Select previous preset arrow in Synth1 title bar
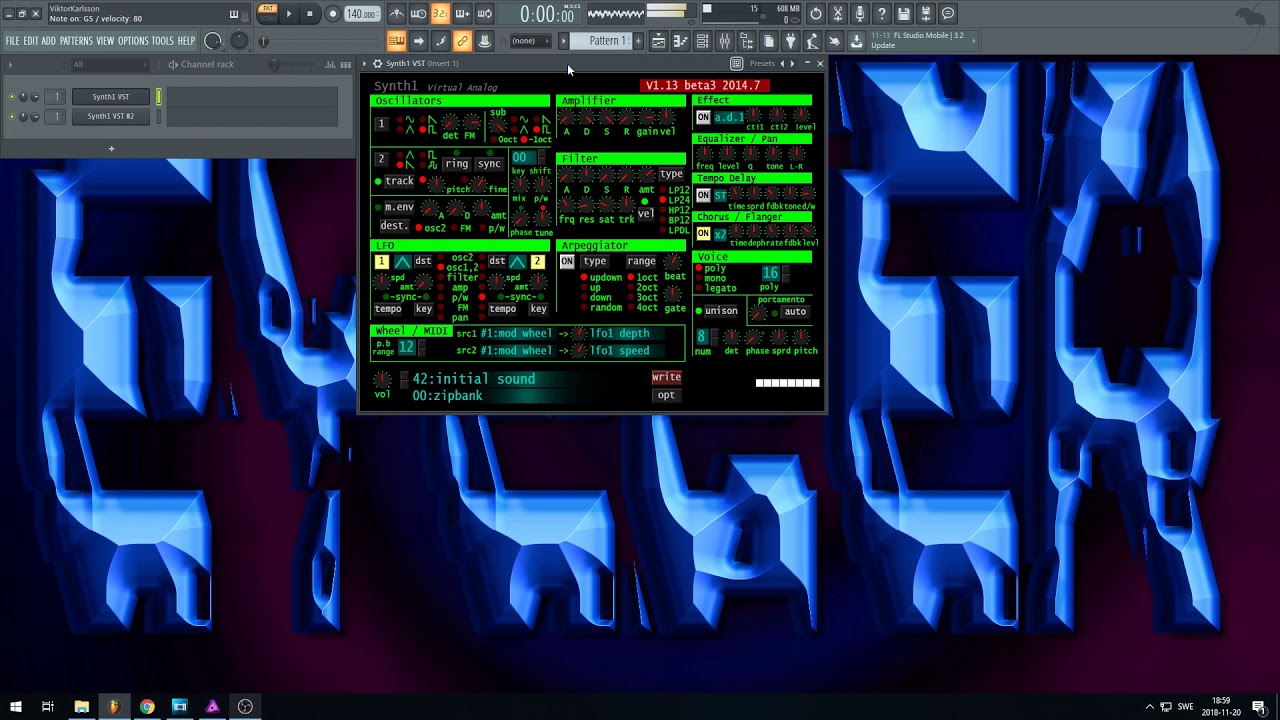Image resolution: width=1280 pixels, height=720 pixels. [782, 64]
